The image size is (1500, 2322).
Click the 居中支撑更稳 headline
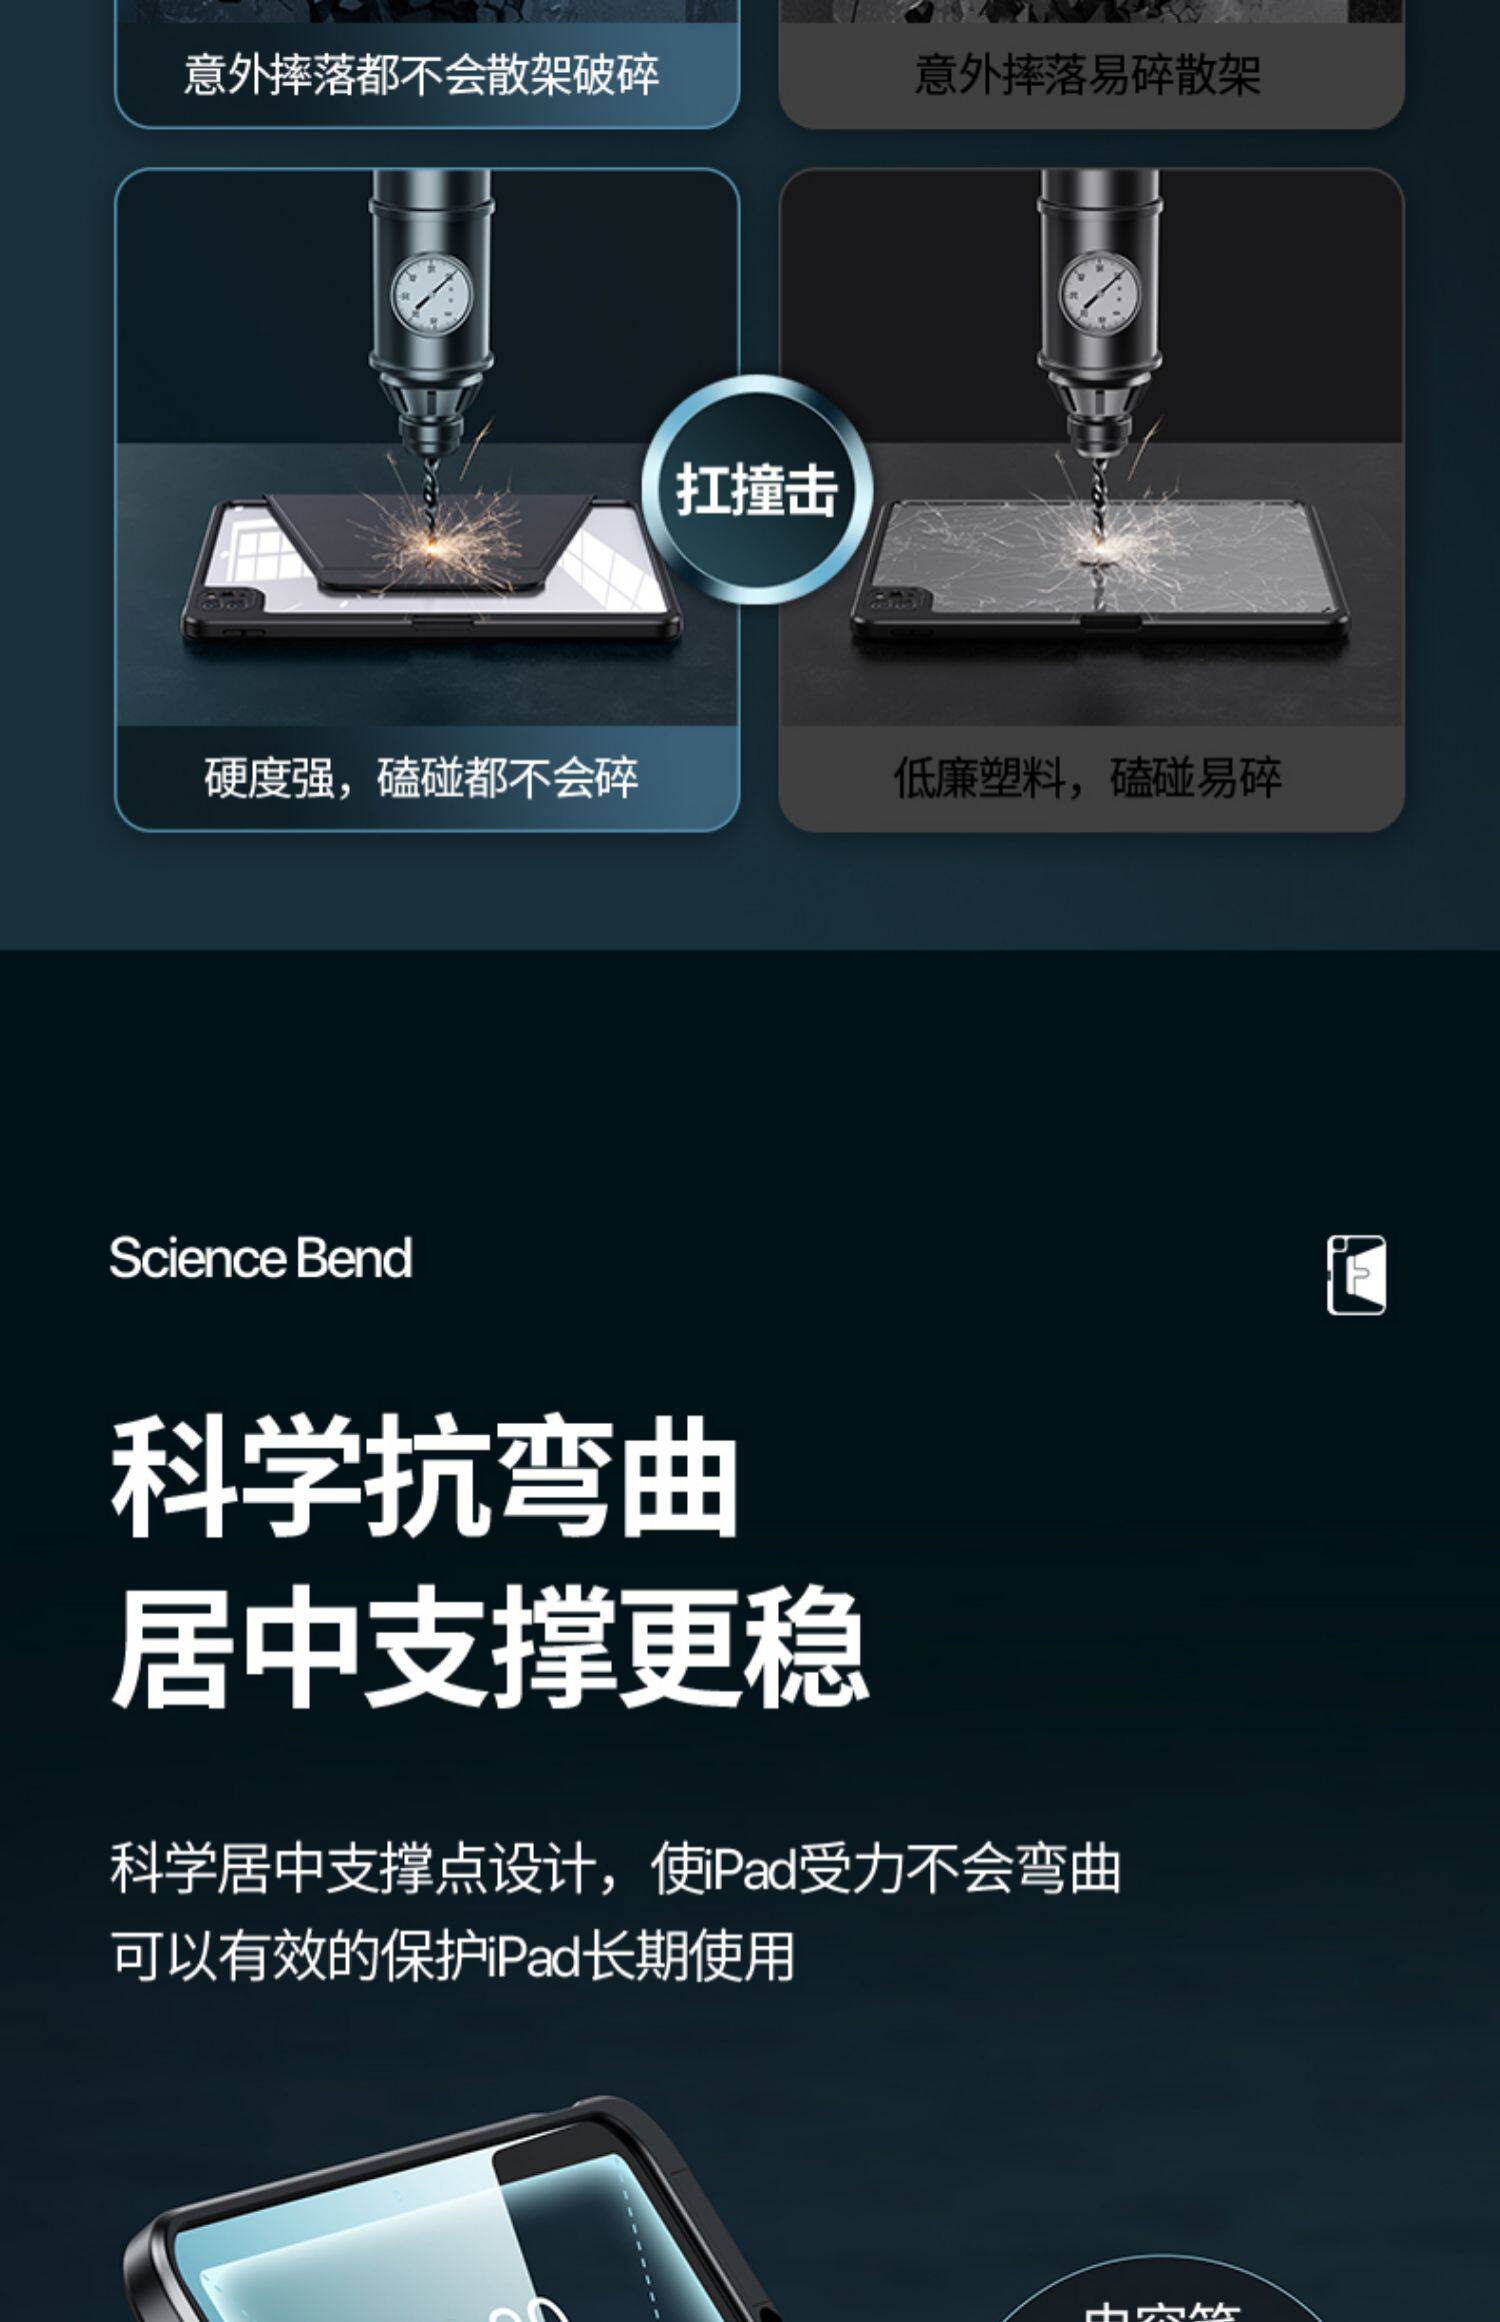click(489, 1647)
